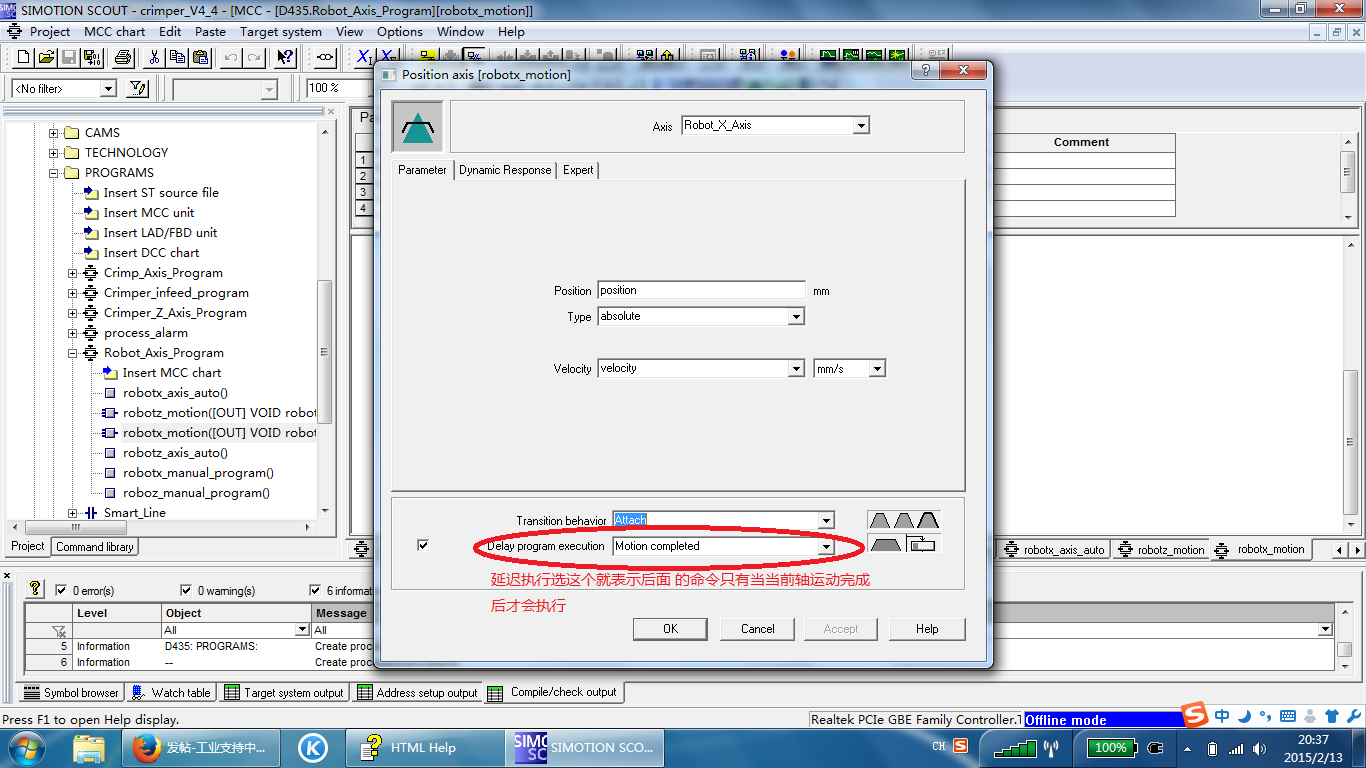This screenshot has height=768, width=1366.
Task: Open the velocity unit mm/s dropdown
Action: pyautogui.click(x=877, y=369)
